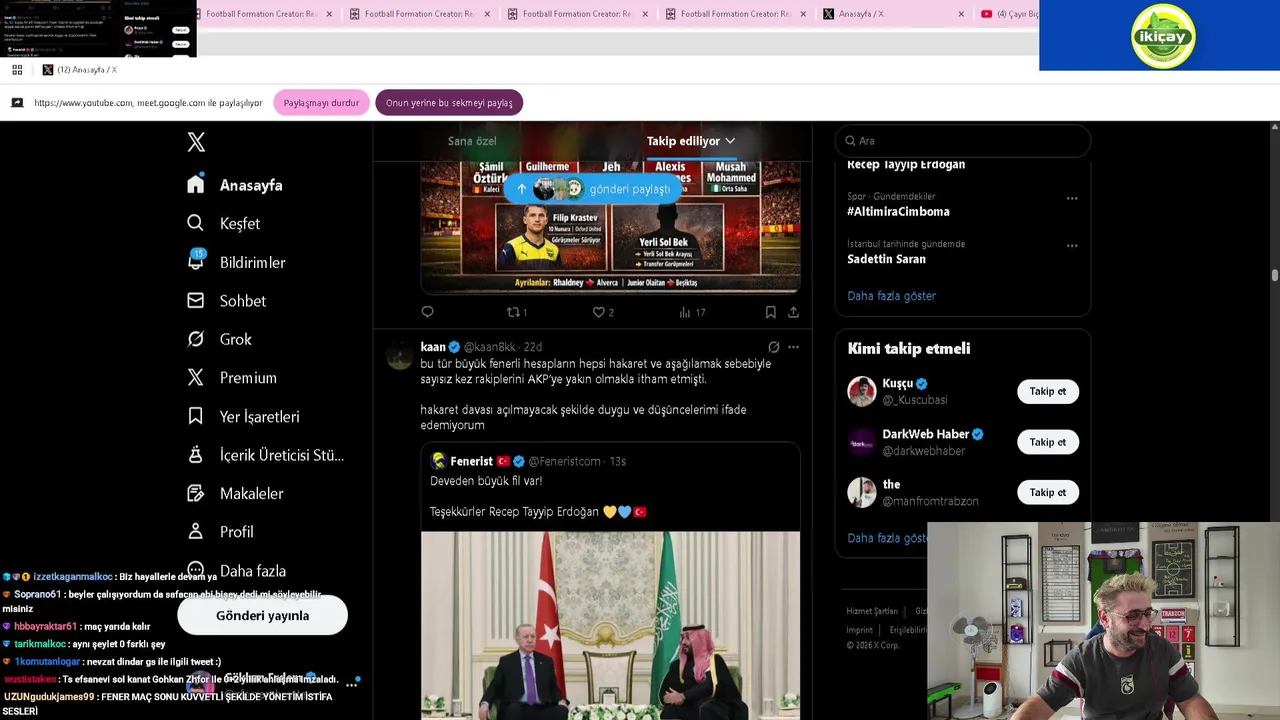The height and width of the screenshot is (720, 1280).
Task: Open Fenerist quoted post author
Action: tap(471, 461)
